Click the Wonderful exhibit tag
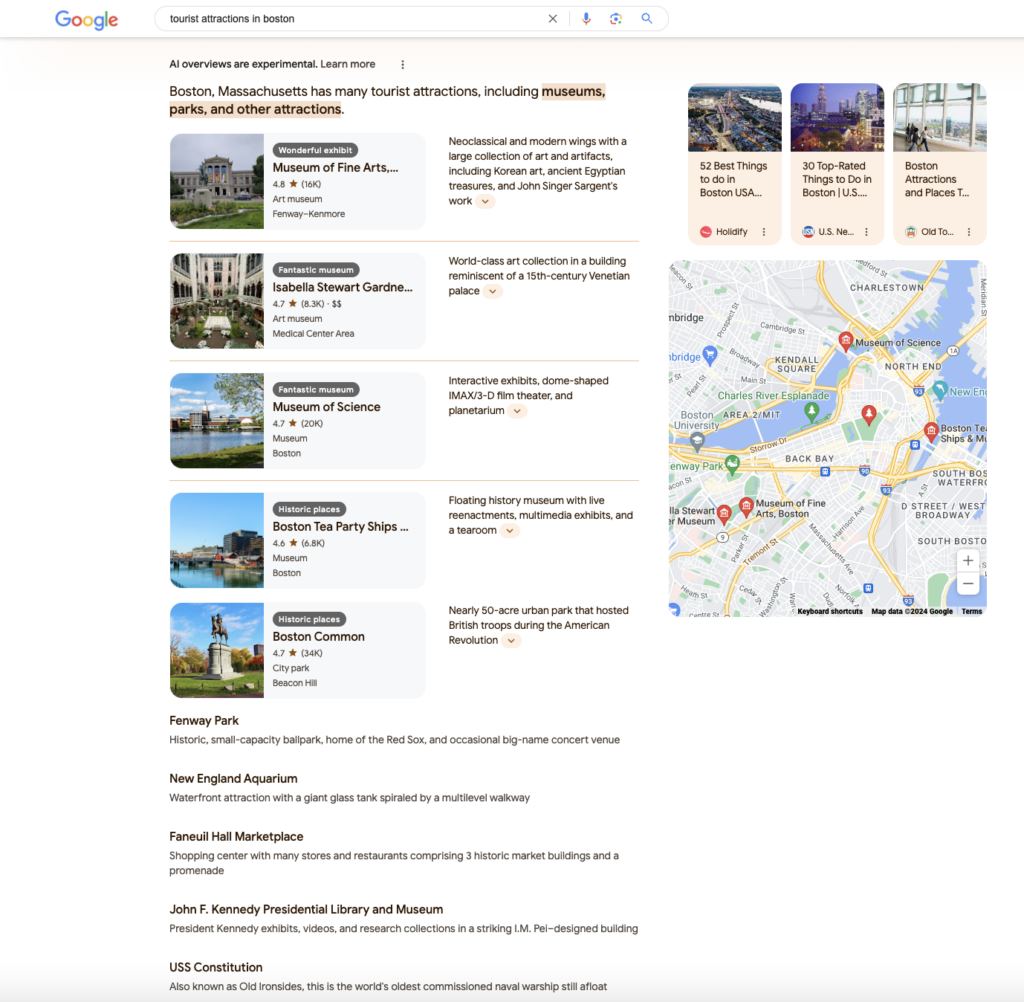 (315, 150)
